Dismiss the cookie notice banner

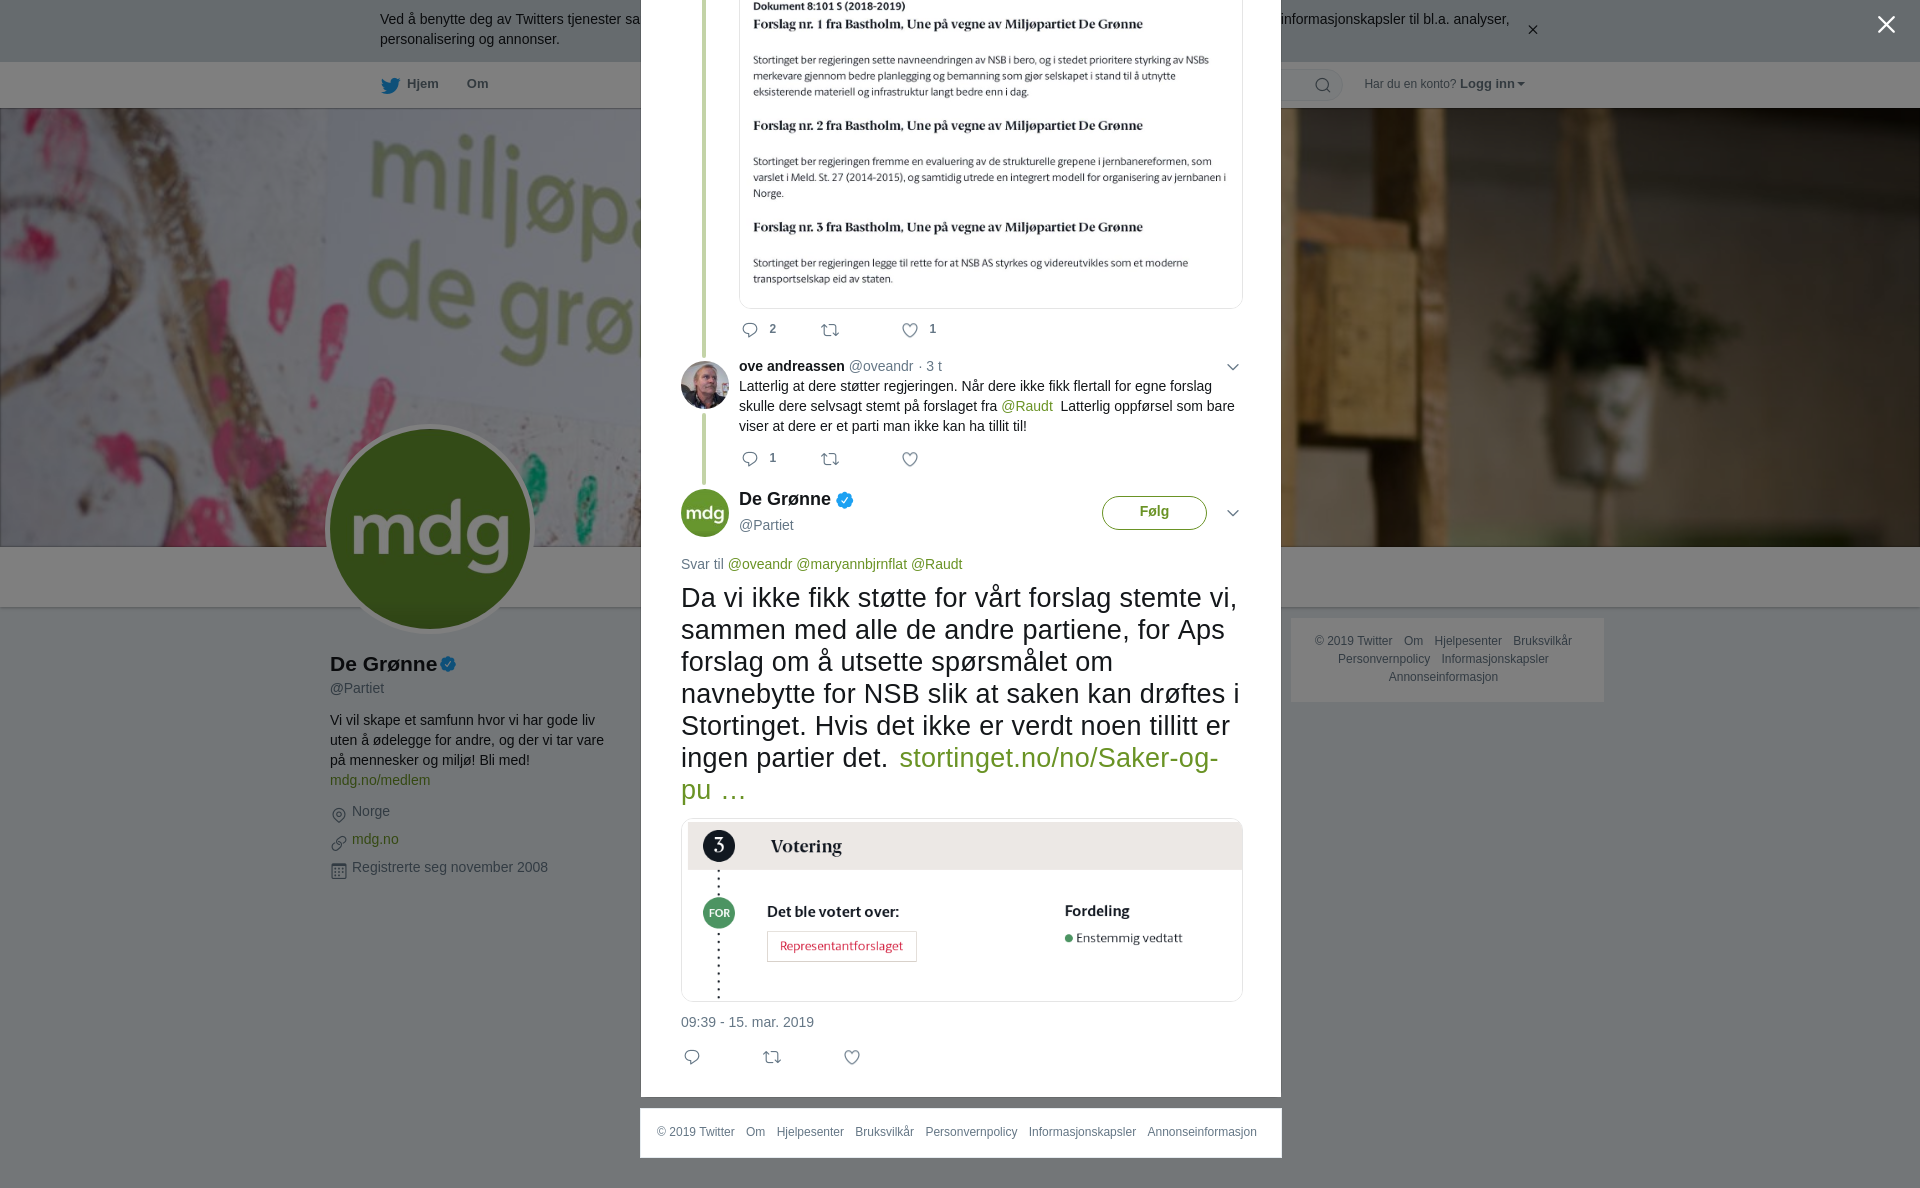(1532, 30)
